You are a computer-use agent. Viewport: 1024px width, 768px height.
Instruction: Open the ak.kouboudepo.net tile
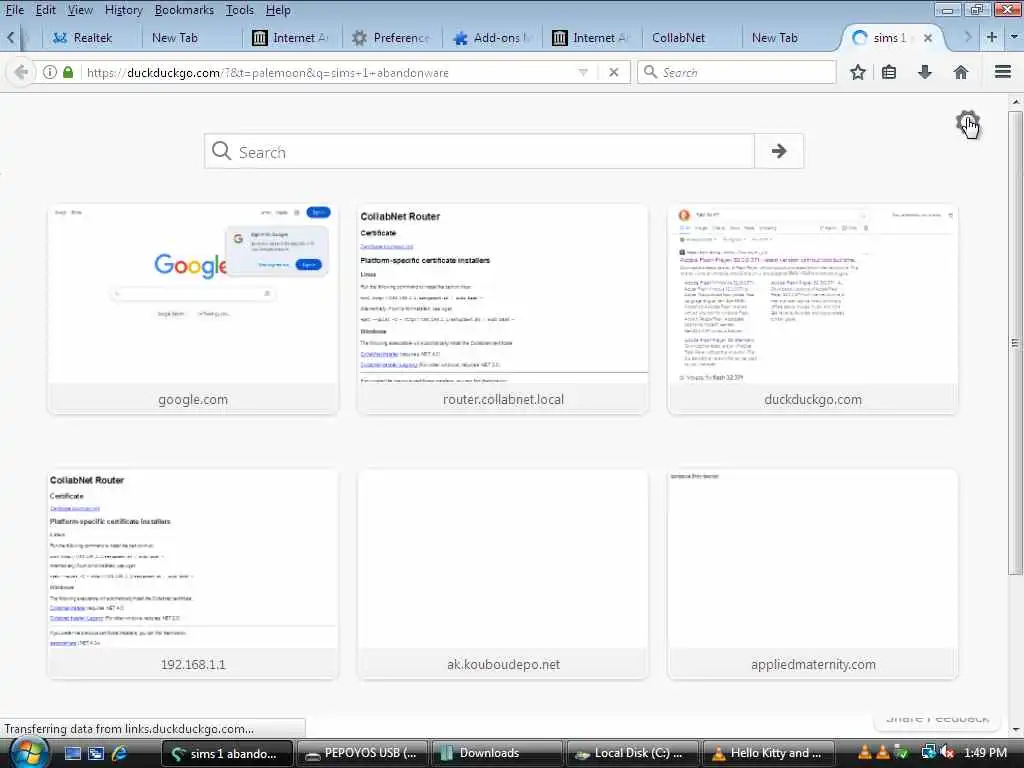503,575
